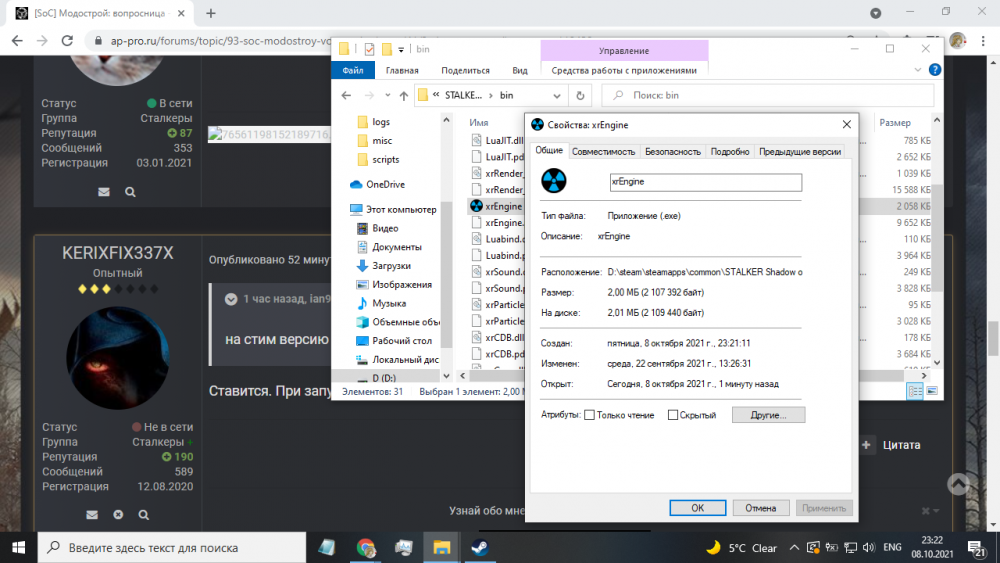
Task: Go up one folder level in Explorer
Action: [402, 95]
